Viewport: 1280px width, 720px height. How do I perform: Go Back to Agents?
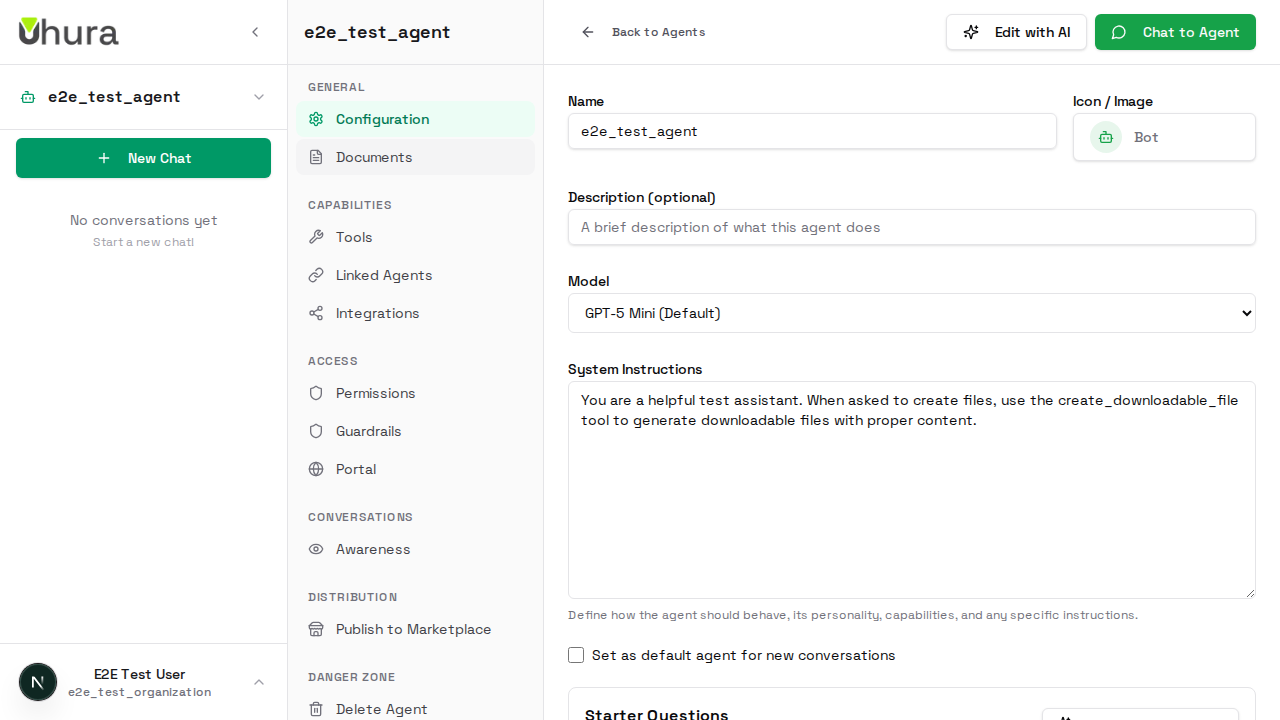point(644,32)
